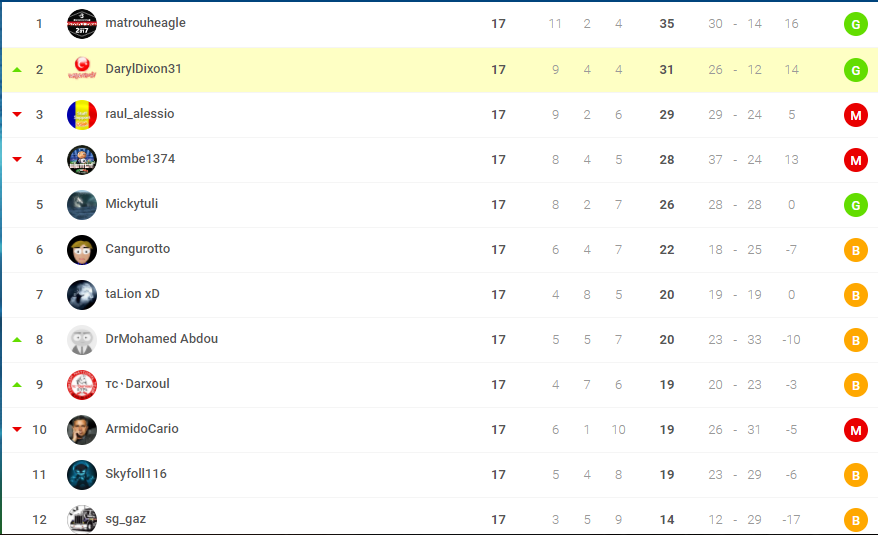Click matrouheagle's avatar icon

pyautogui.click(x=82, y=24)
